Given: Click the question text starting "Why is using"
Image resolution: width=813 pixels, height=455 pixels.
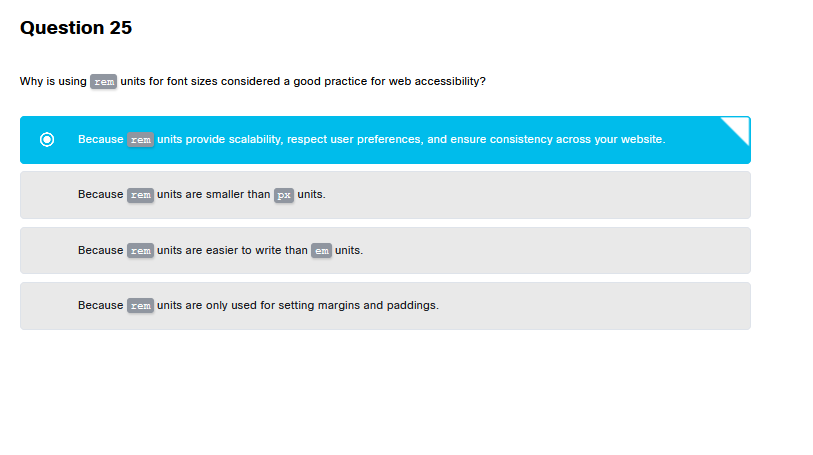Looking at the screenshot, I should [53, 81].
